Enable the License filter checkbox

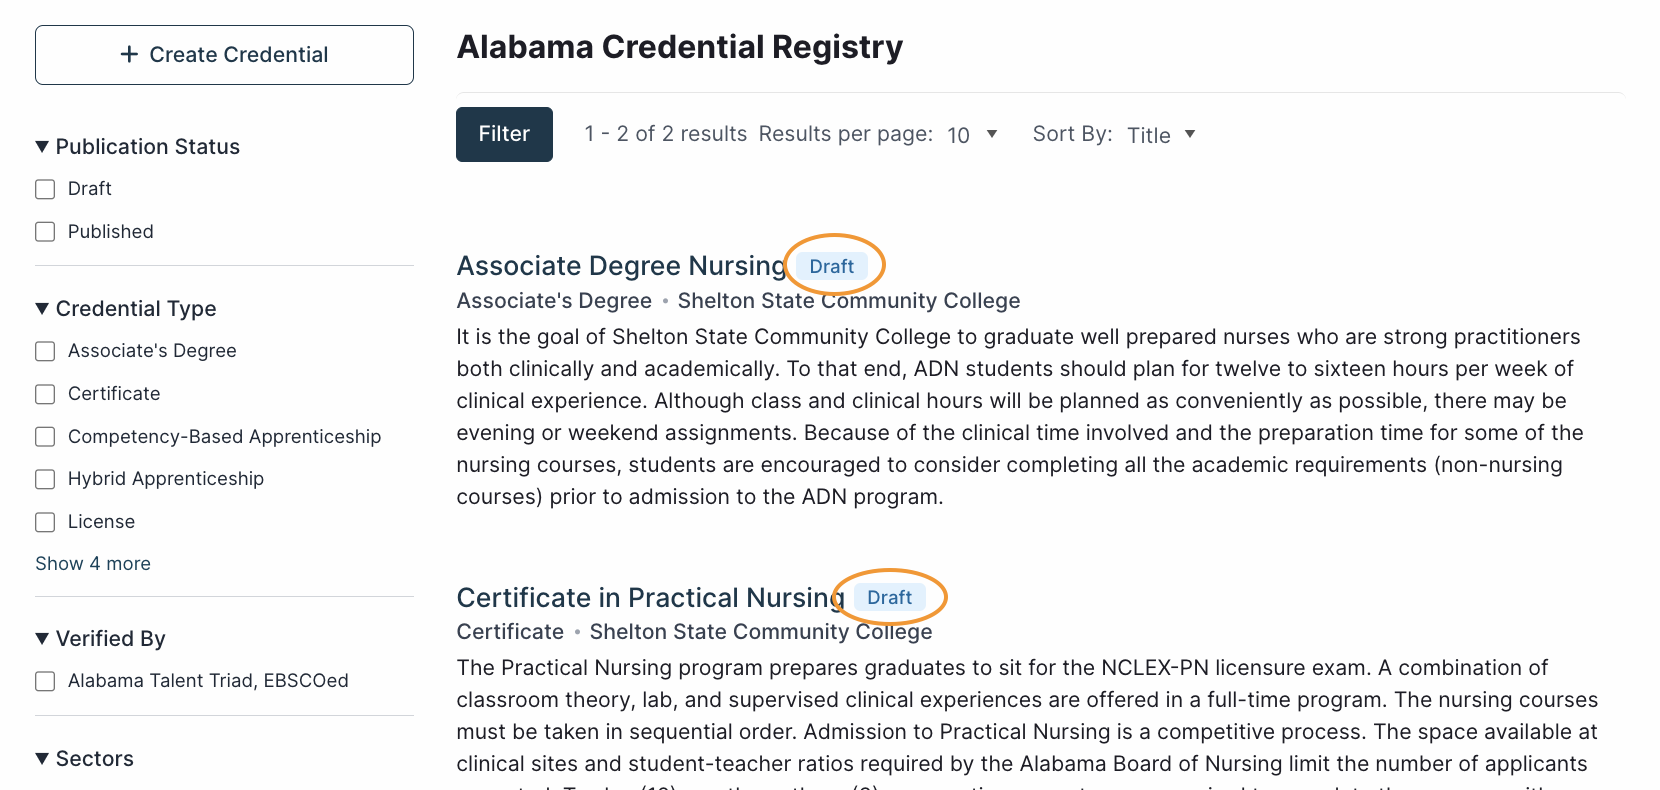pos(45,522)
